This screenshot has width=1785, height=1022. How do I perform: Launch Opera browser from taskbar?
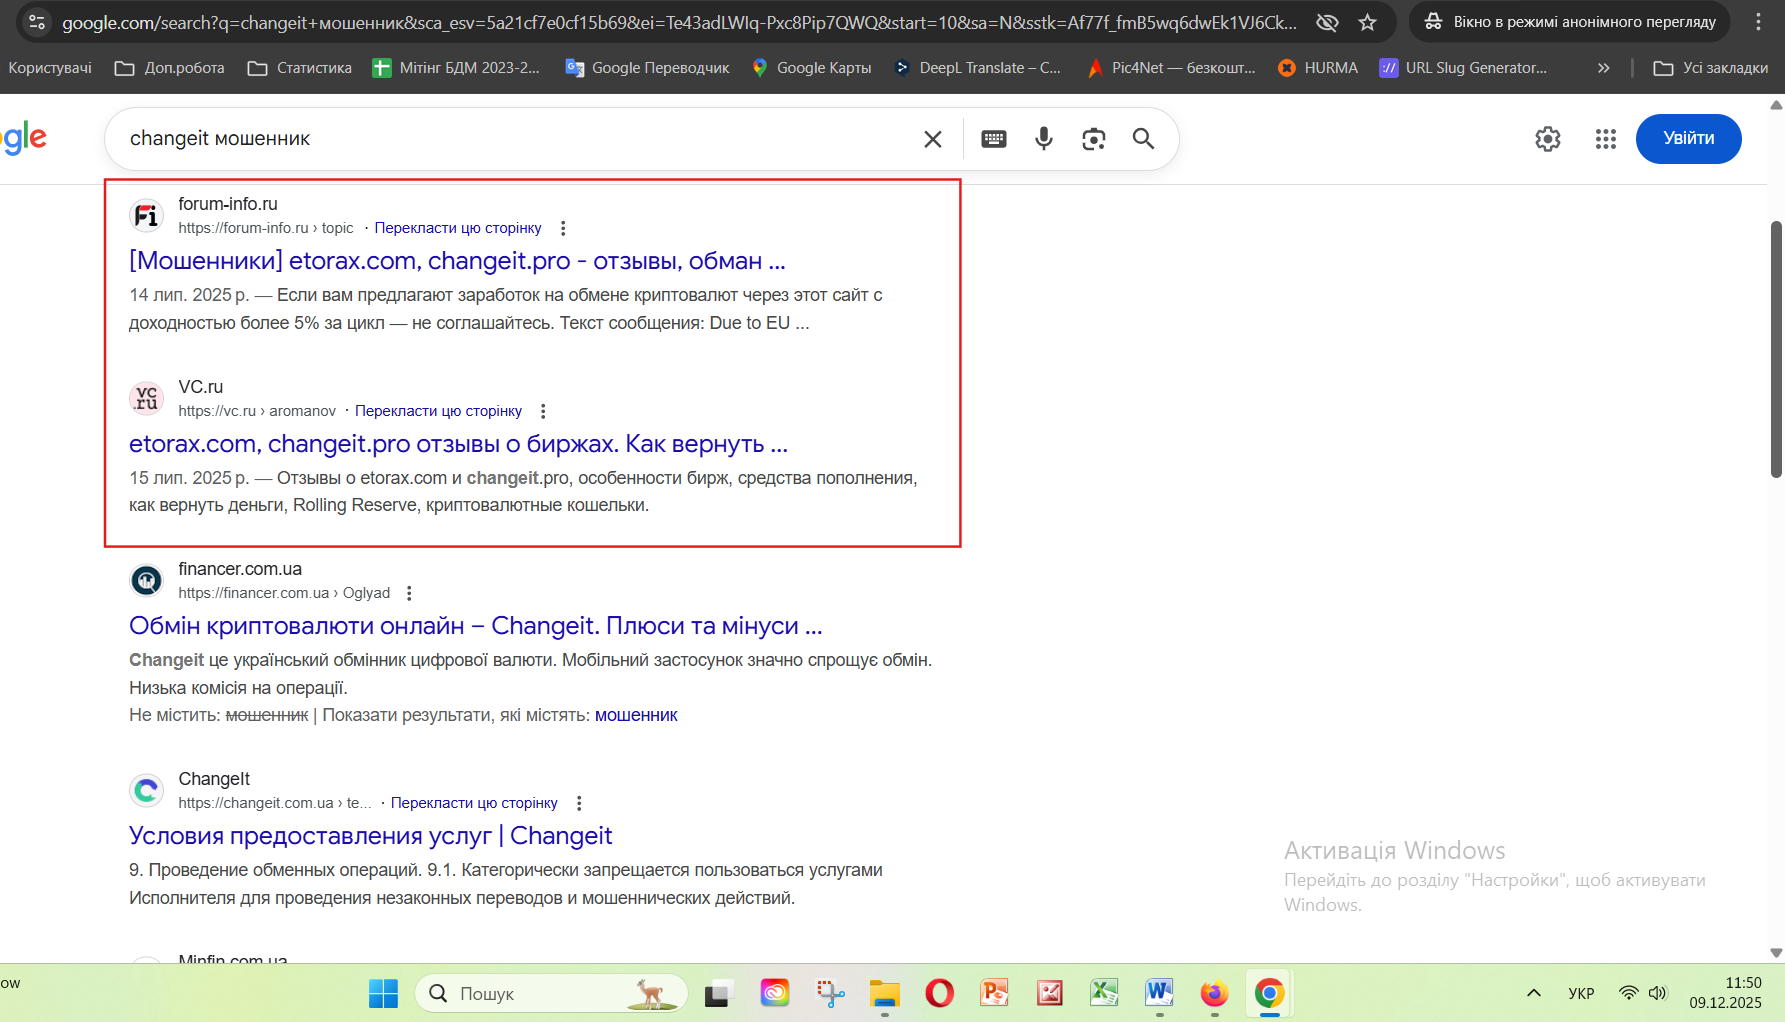tap(939, 993)
